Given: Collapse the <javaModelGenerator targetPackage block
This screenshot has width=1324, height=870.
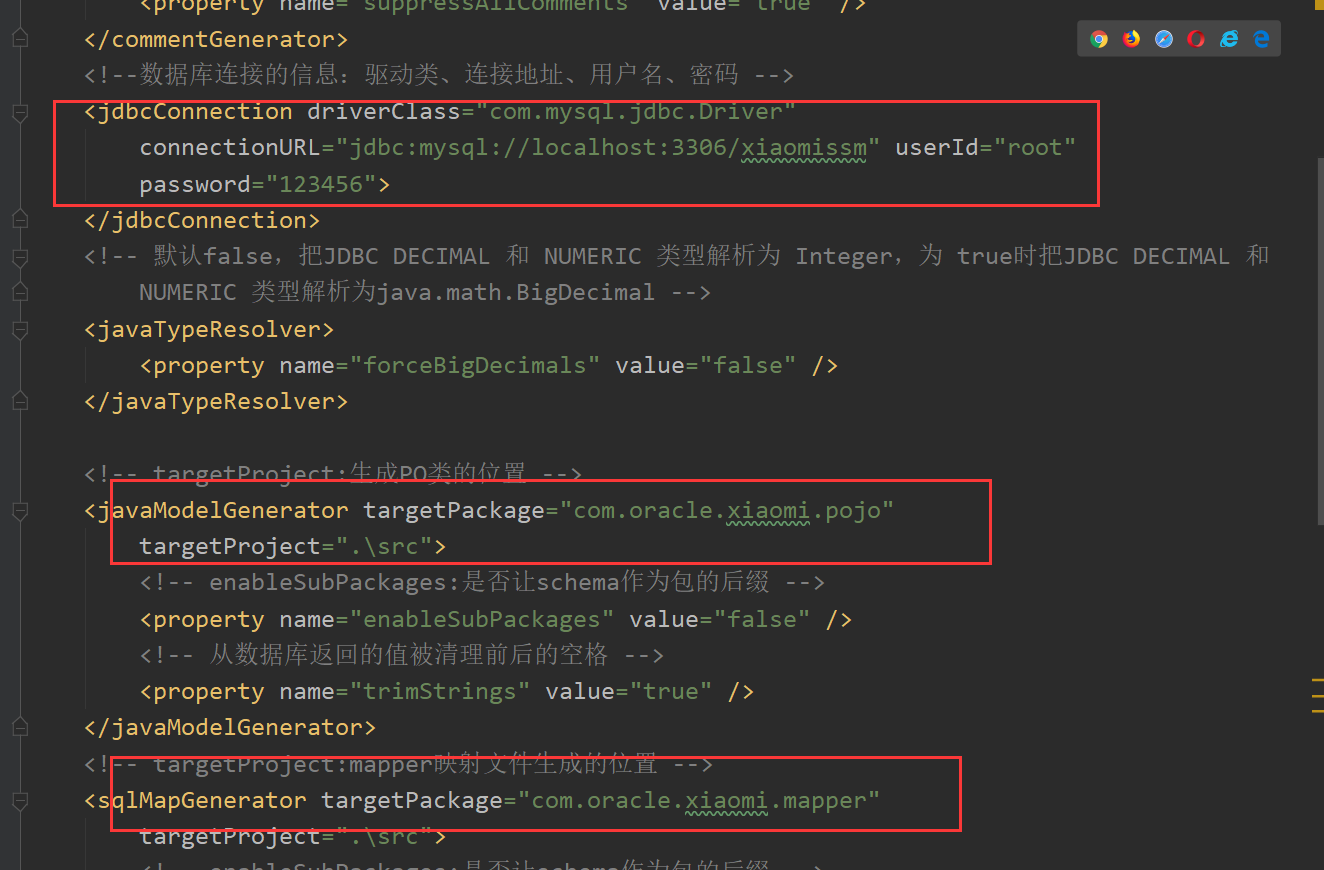Looking at the screenshot, I should (x=19, y=510).
